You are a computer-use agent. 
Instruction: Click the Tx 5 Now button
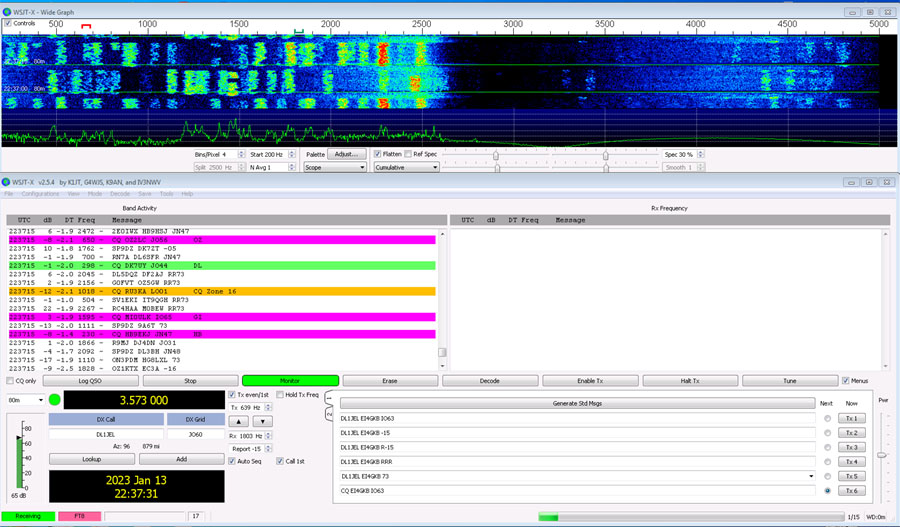852,476
